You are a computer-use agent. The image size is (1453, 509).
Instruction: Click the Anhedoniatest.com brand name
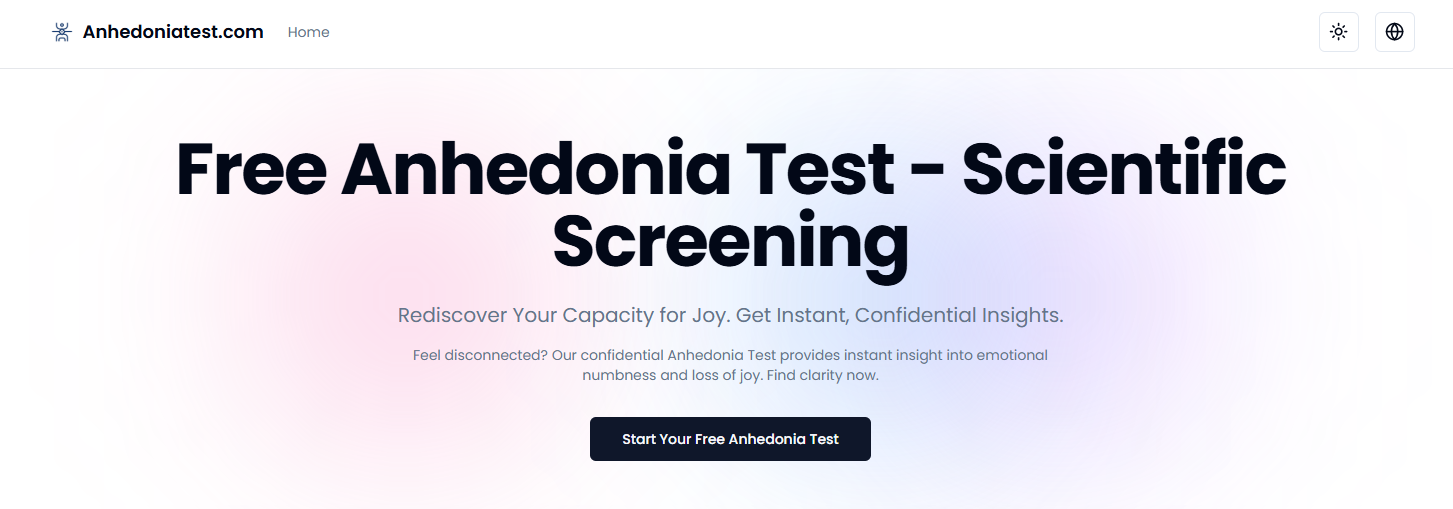coord(173,32)
